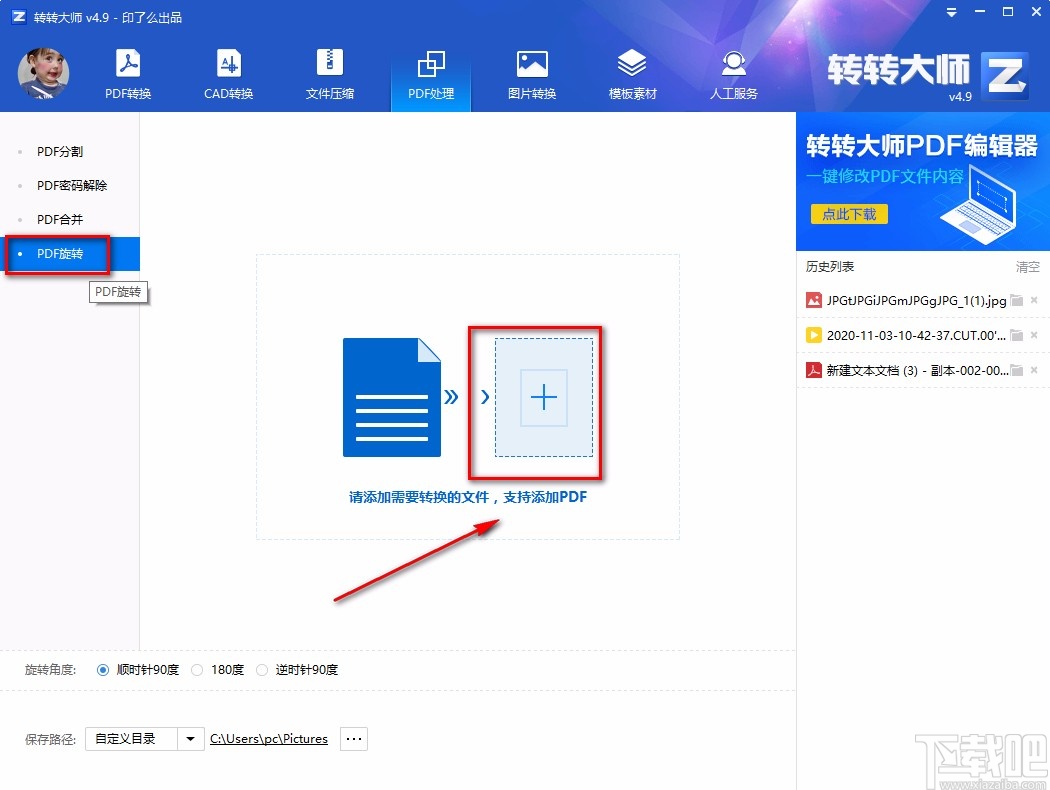Viewport: 1050px width, 790px height.
Task: Select the 顺时针90度 rotation option
Action: [103, 670]
